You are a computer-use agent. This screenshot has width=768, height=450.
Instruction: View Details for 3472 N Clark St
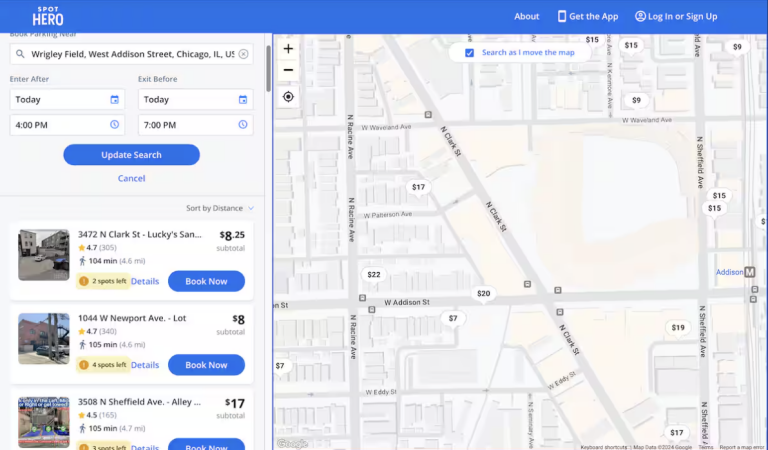point(145,281)
